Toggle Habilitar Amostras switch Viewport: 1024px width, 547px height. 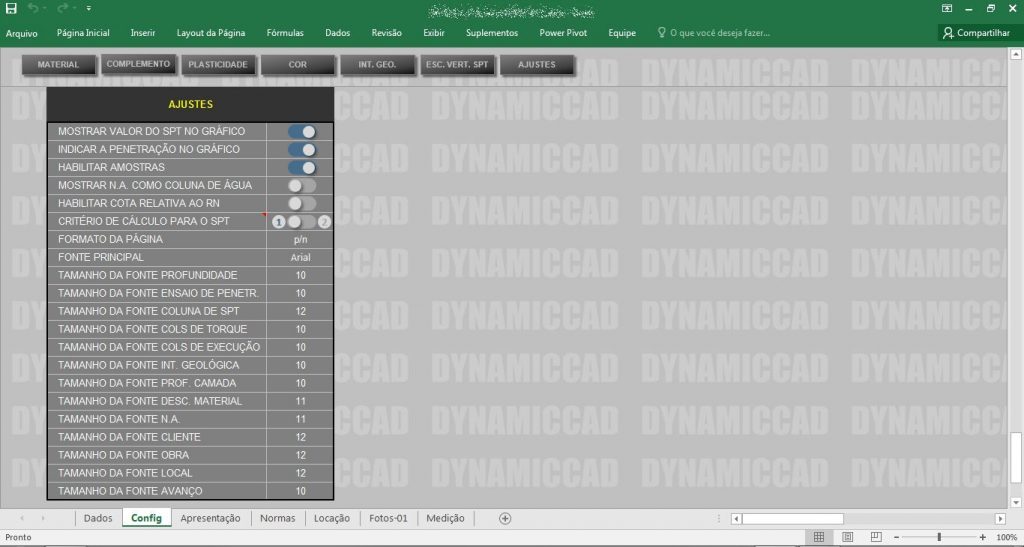[x=302, y=167]
